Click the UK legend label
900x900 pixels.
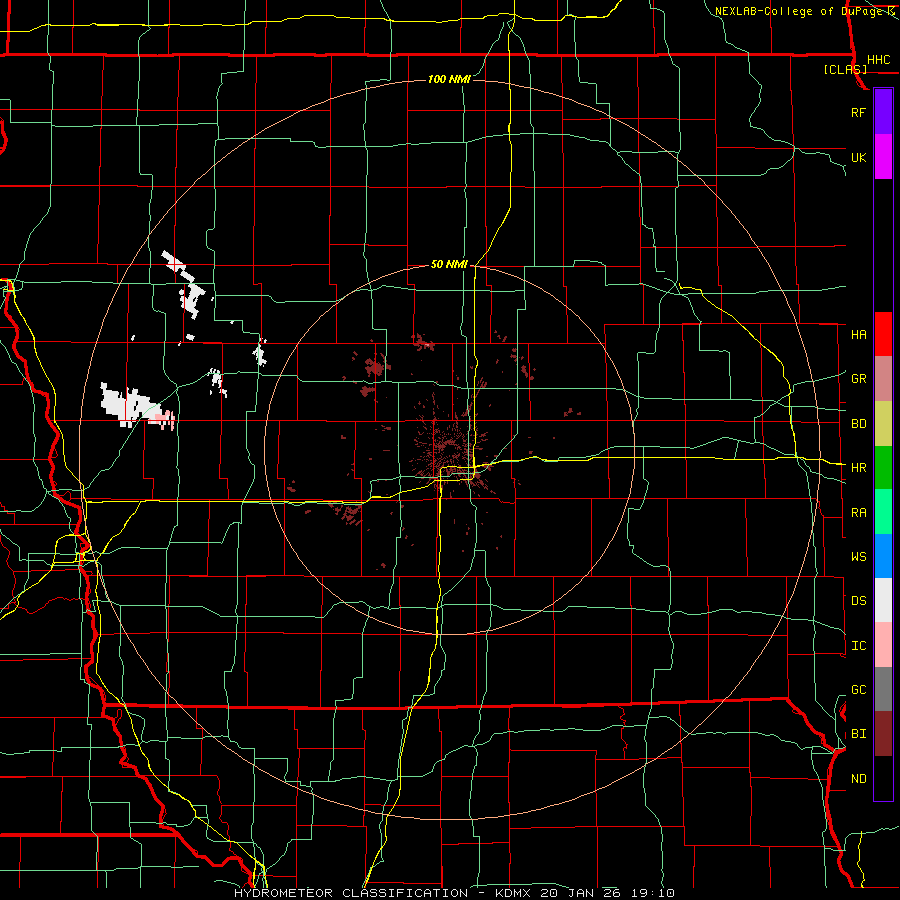(x=859, y=157)
